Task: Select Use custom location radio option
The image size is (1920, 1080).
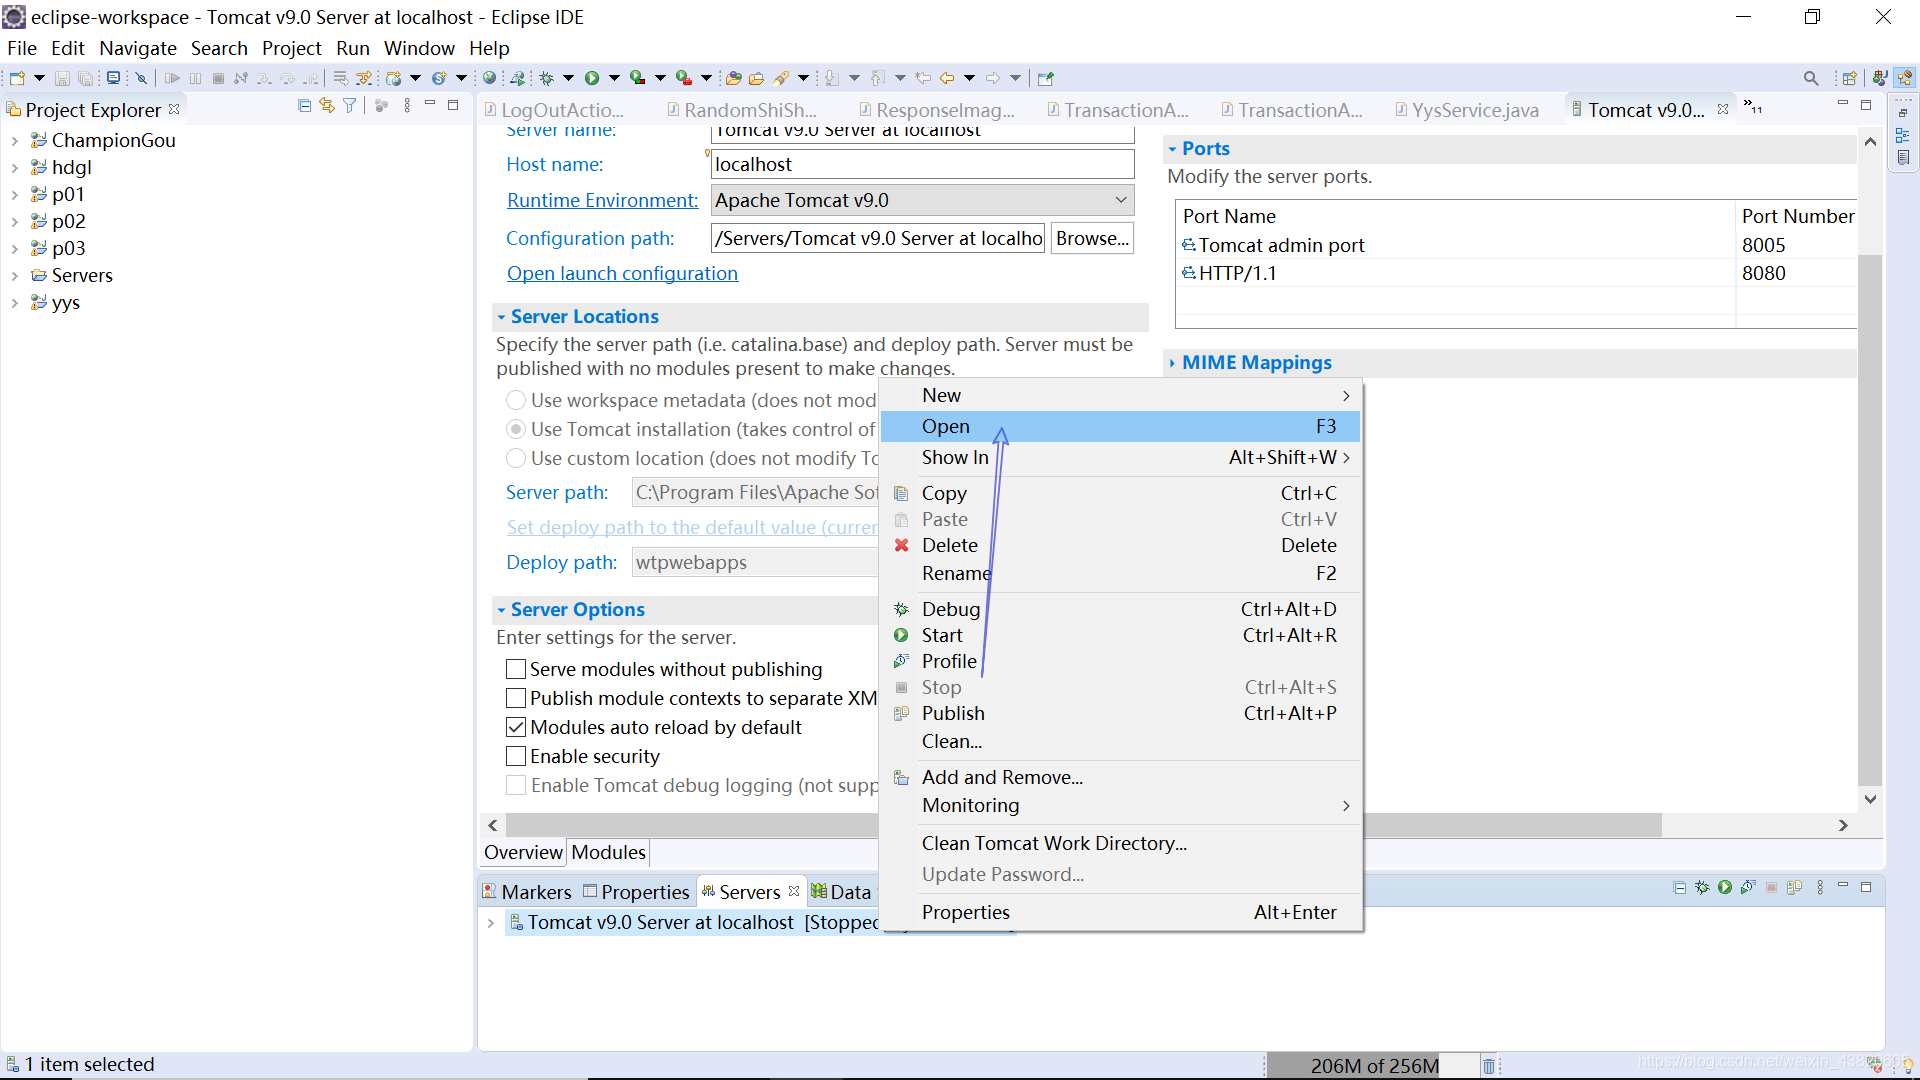Action: (x=516, y=458)
